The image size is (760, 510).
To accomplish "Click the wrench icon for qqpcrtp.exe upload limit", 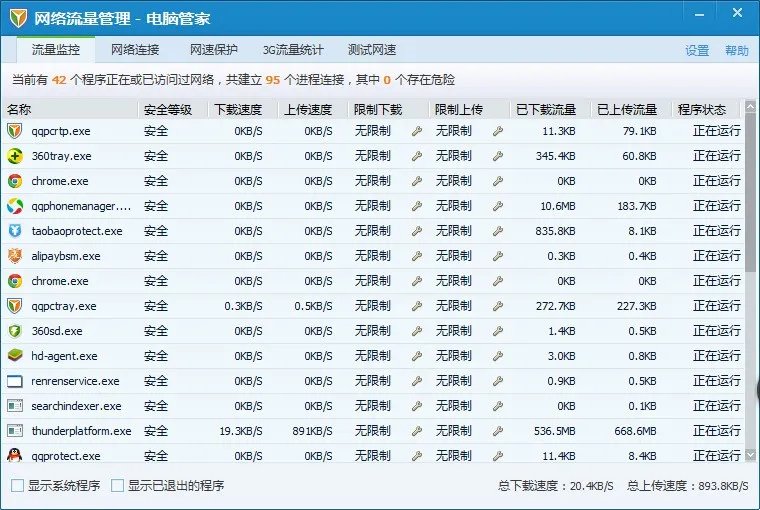I will pyautogui.click(x=497, y=131).
